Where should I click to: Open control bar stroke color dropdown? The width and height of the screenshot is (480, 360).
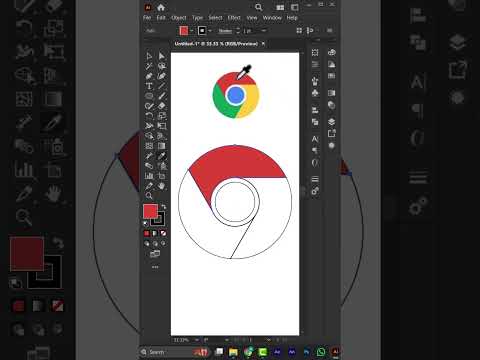point(210,31)
